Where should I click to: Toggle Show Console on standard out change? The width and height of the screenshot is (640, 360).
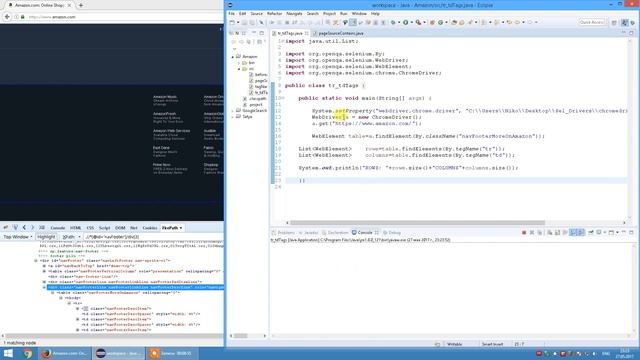tap(573, 233)
